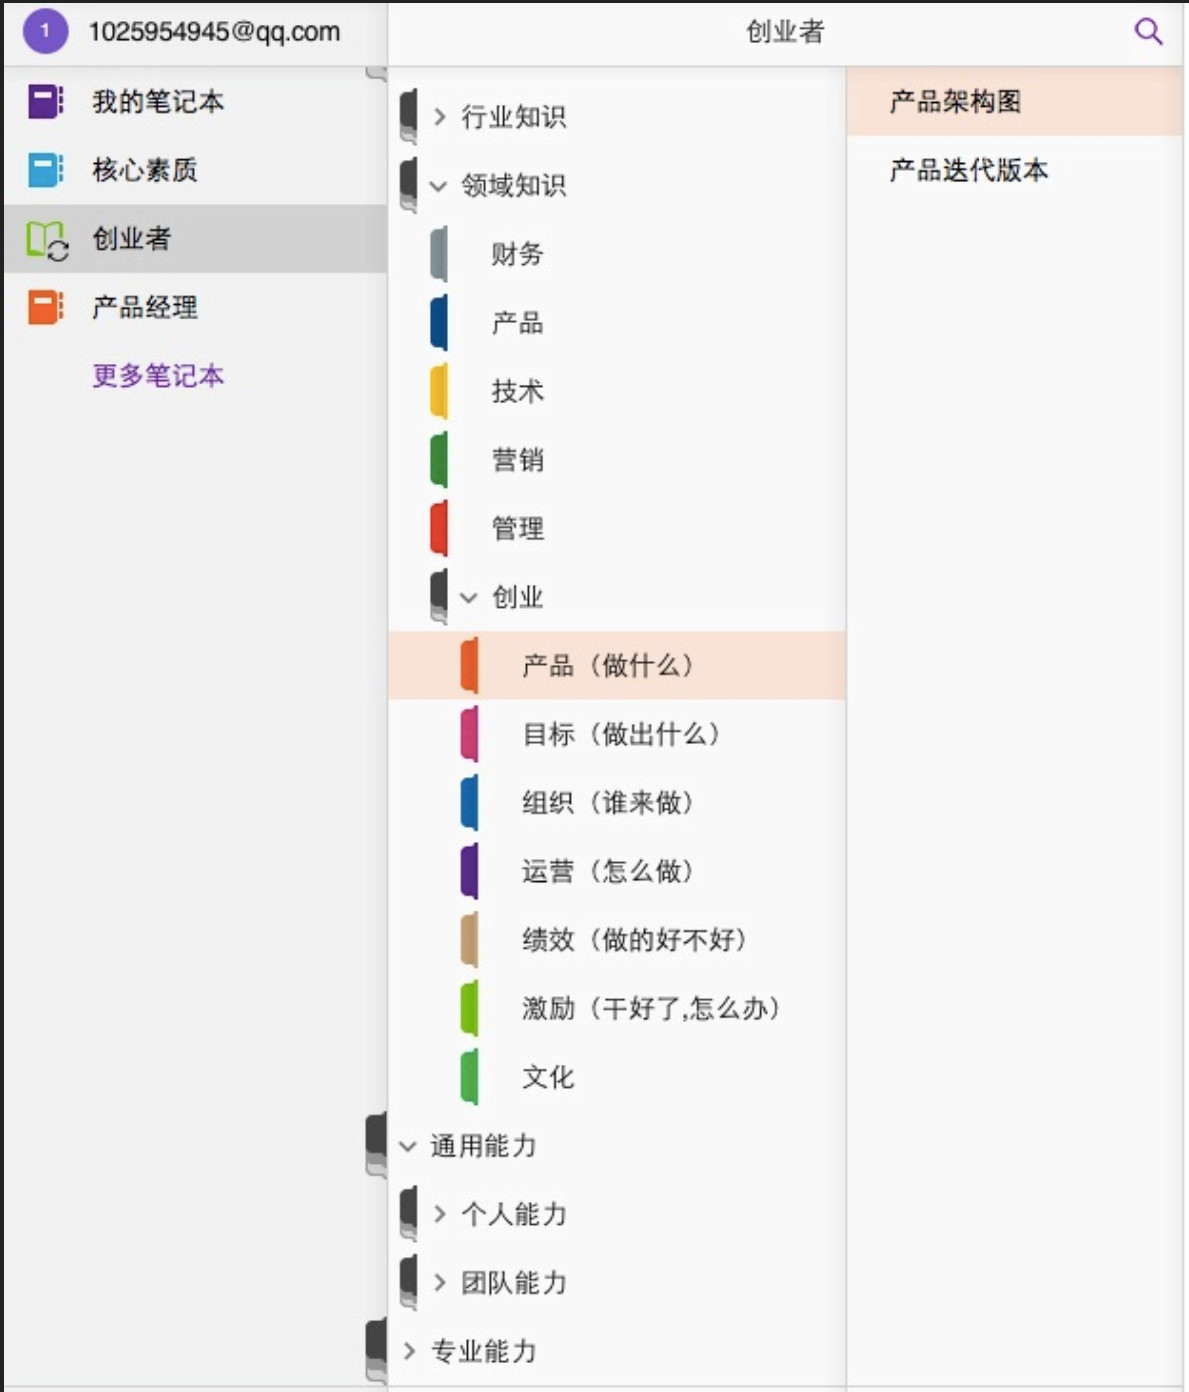Open the 更多笔记本 link
The image size is (1189, 1392).
[x=158, y=376]
